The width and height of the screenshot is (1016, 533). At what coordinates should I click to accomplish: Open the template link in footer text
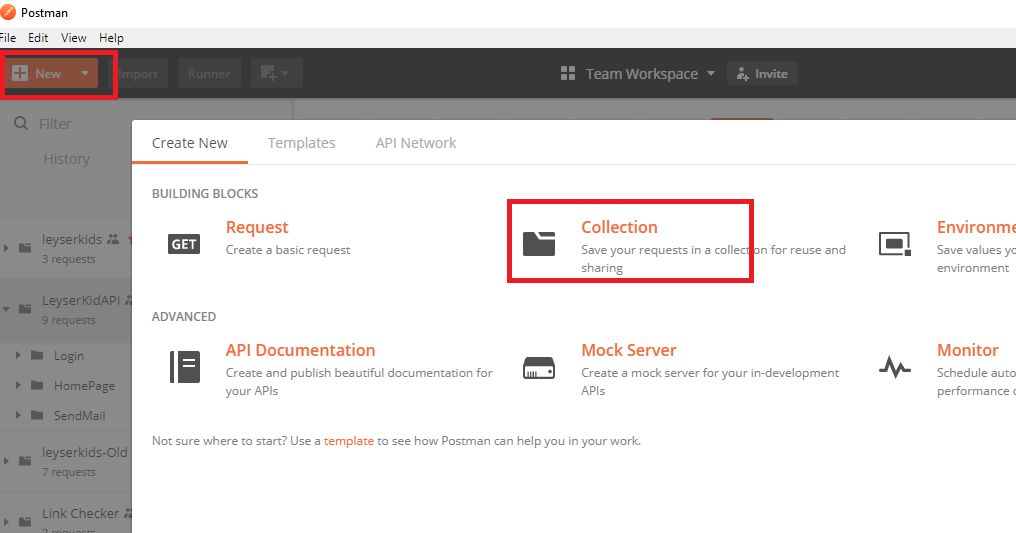click(x=349, y=441)
